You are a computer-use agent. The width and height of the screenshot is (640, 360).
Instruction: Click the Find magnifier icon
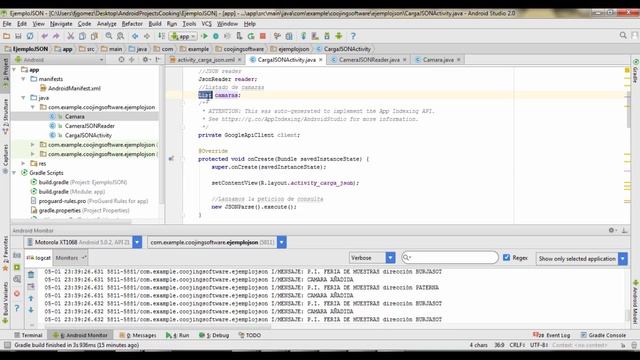point(109,36)
